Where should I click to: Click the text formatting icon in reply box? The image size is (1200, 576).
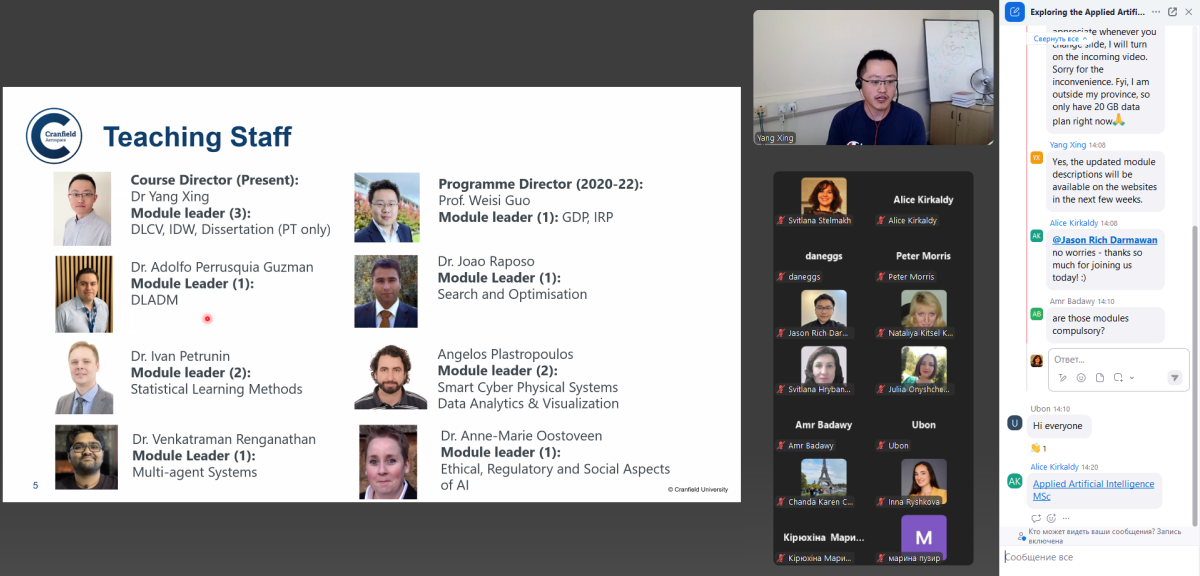1063,378
